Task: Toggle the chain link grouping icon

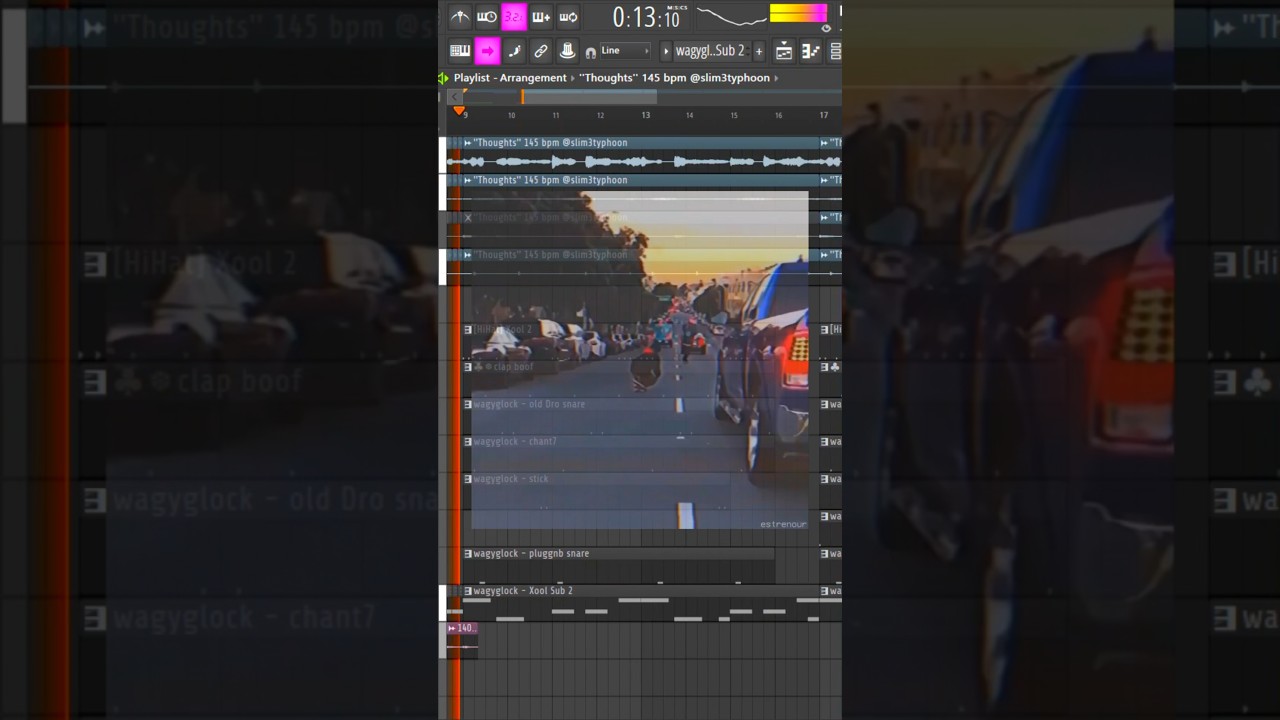Action: [x=541, y=50]
